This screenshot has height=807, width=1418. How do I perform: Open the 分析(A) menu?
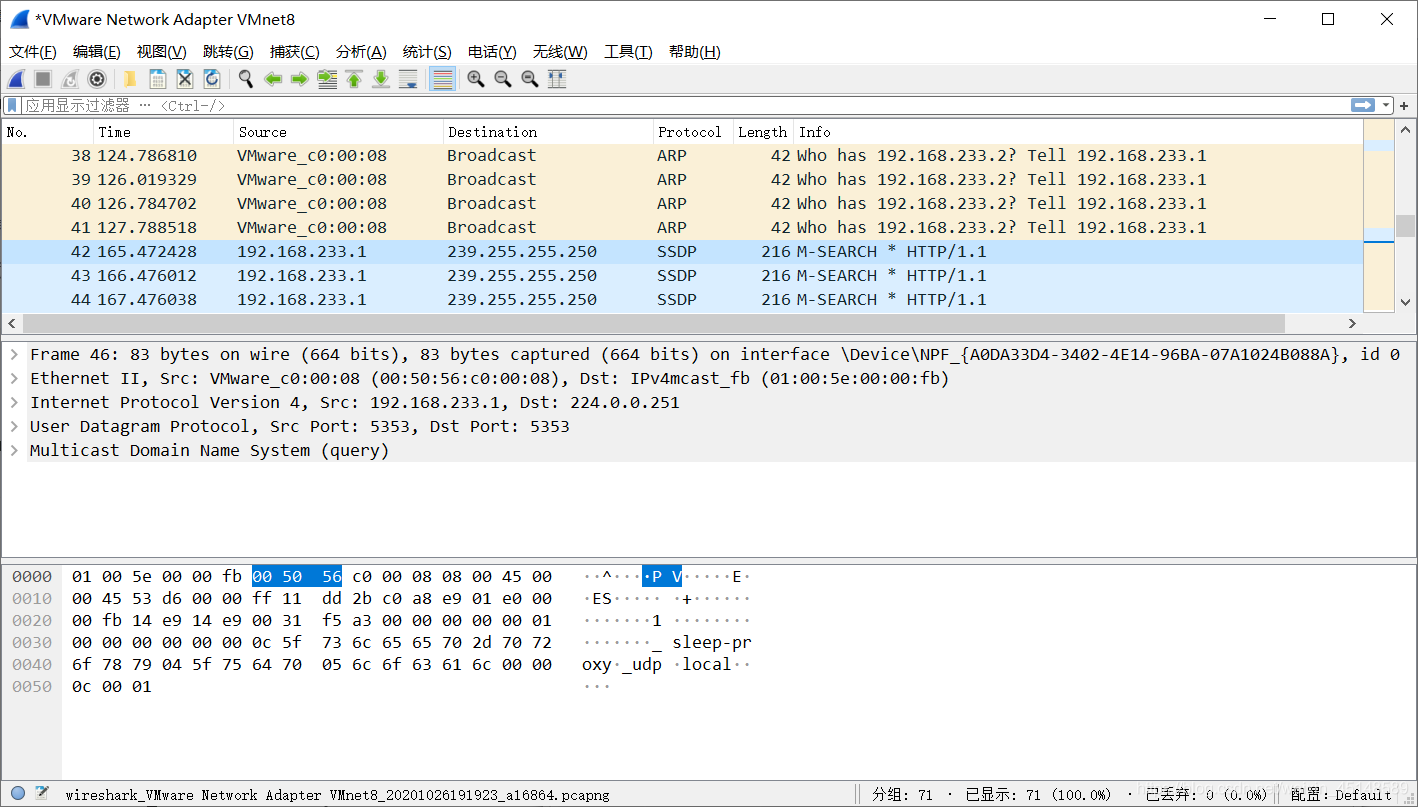(x=361, y=52)
